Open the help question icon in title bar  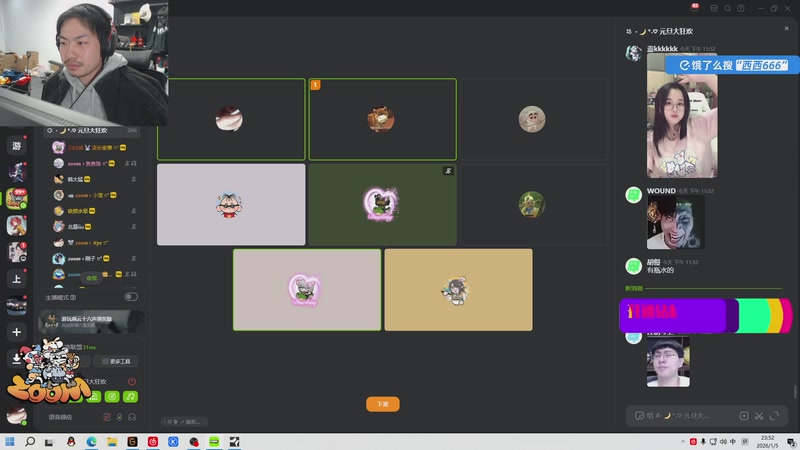(740, 8)
